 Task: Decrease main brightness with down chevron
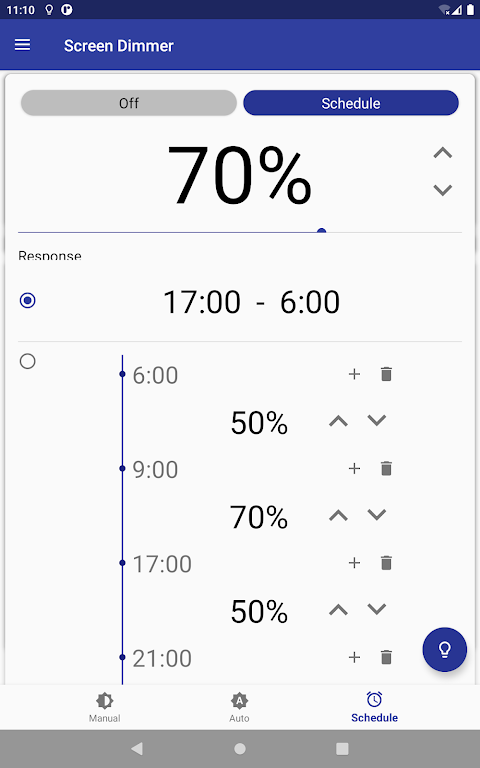tap(443, 190)
